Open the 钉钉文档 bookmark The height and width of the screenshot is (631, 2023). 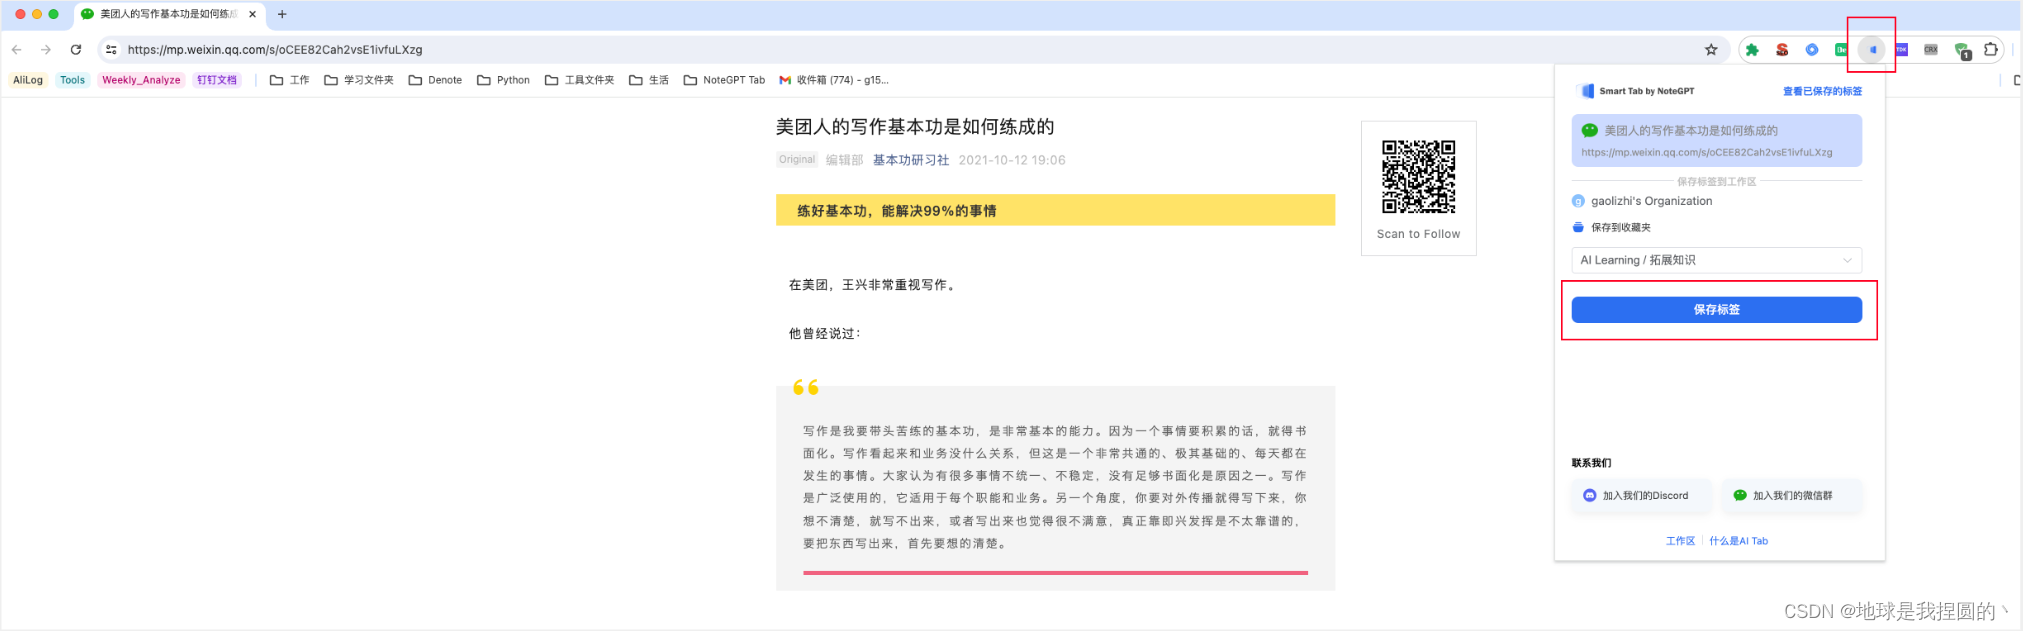click(x=217, y=80)
